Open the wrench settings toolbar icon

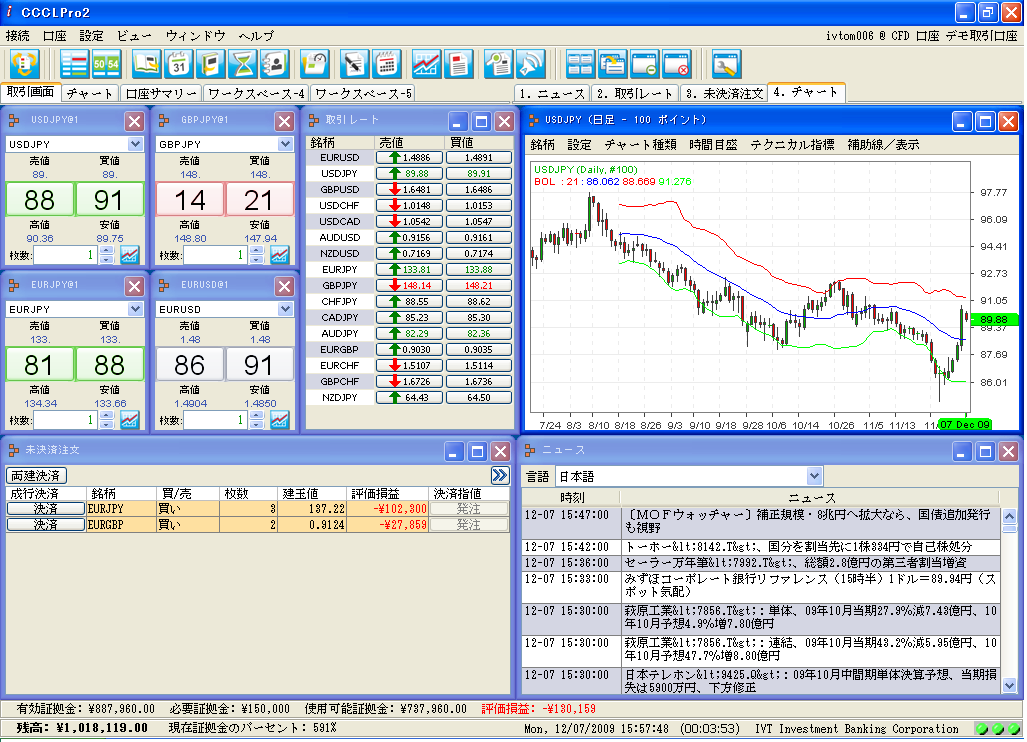726,64
